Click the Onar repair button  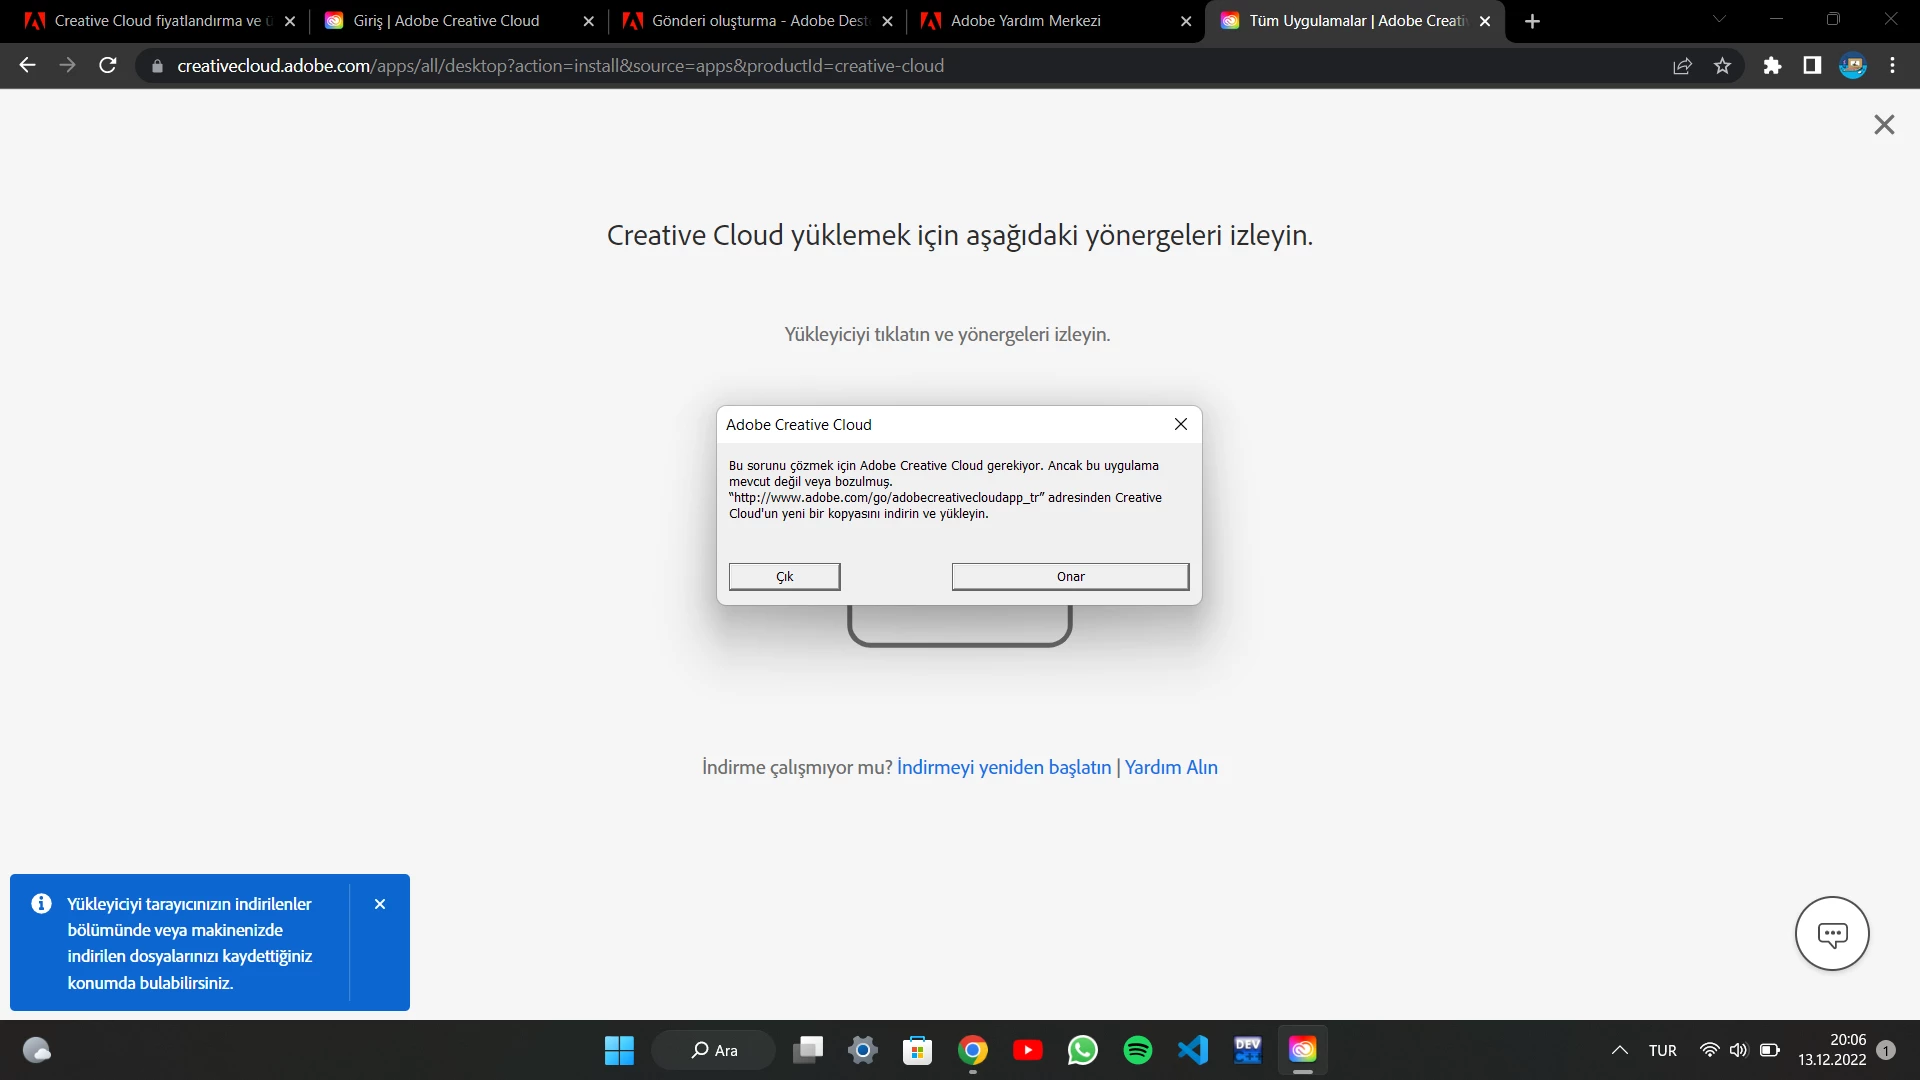click(1070, 577)
